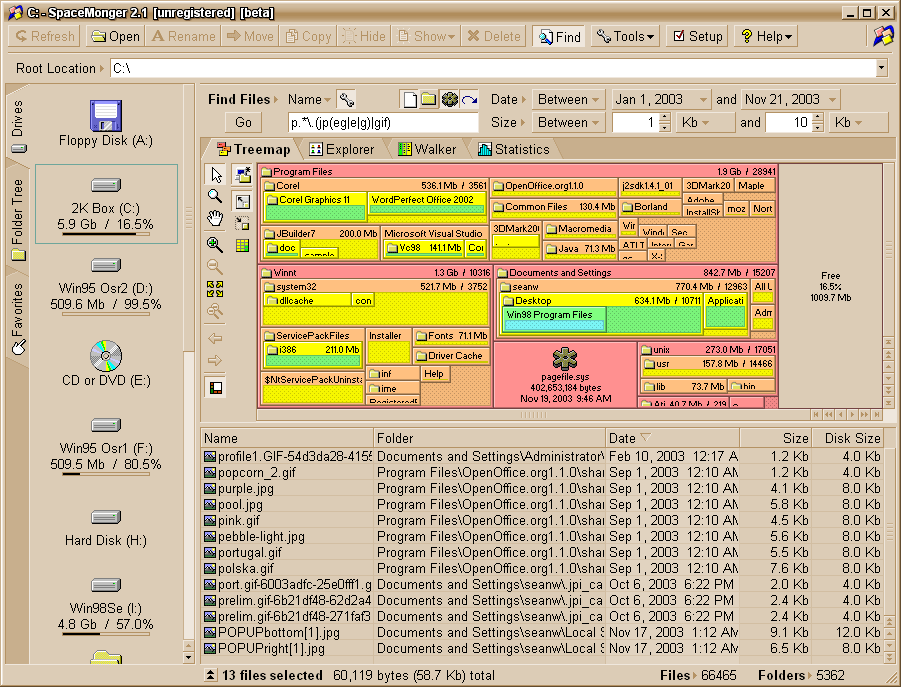The image size is (901, 687).
Task: Select the Win95 Osr2 (D:) drive
Action: click(106, 285)
